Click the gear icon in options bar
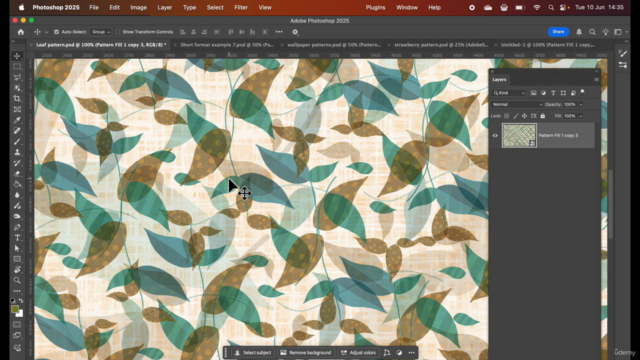 (295, 32)
